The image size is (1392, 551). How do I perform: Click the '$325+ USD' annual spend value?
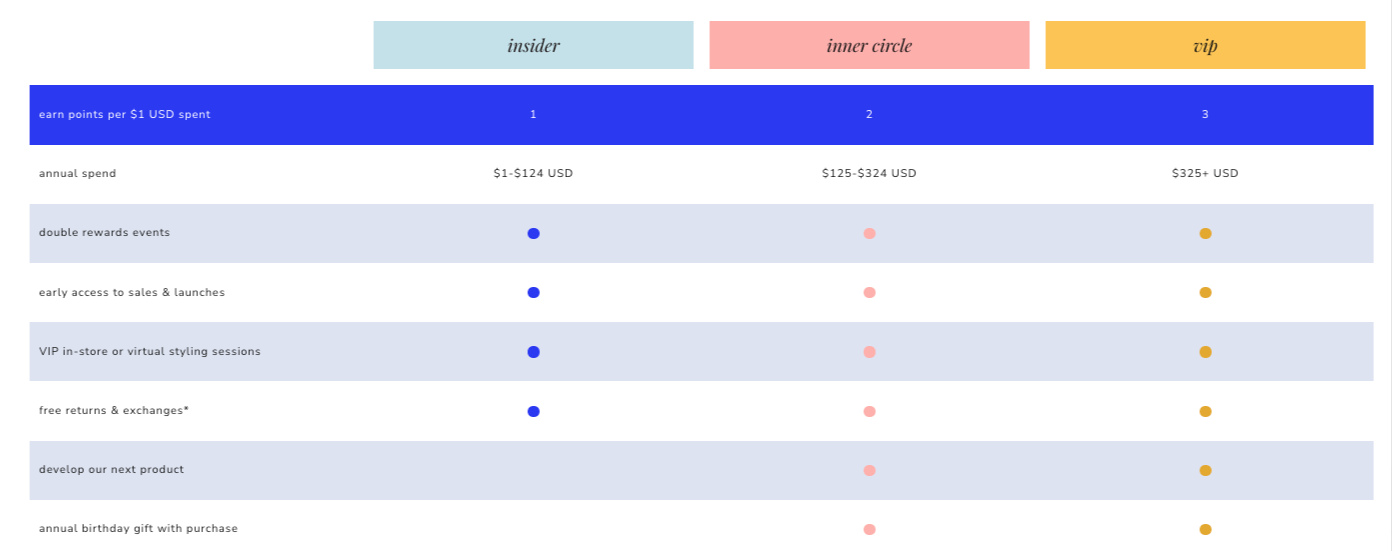[1205, 173]
